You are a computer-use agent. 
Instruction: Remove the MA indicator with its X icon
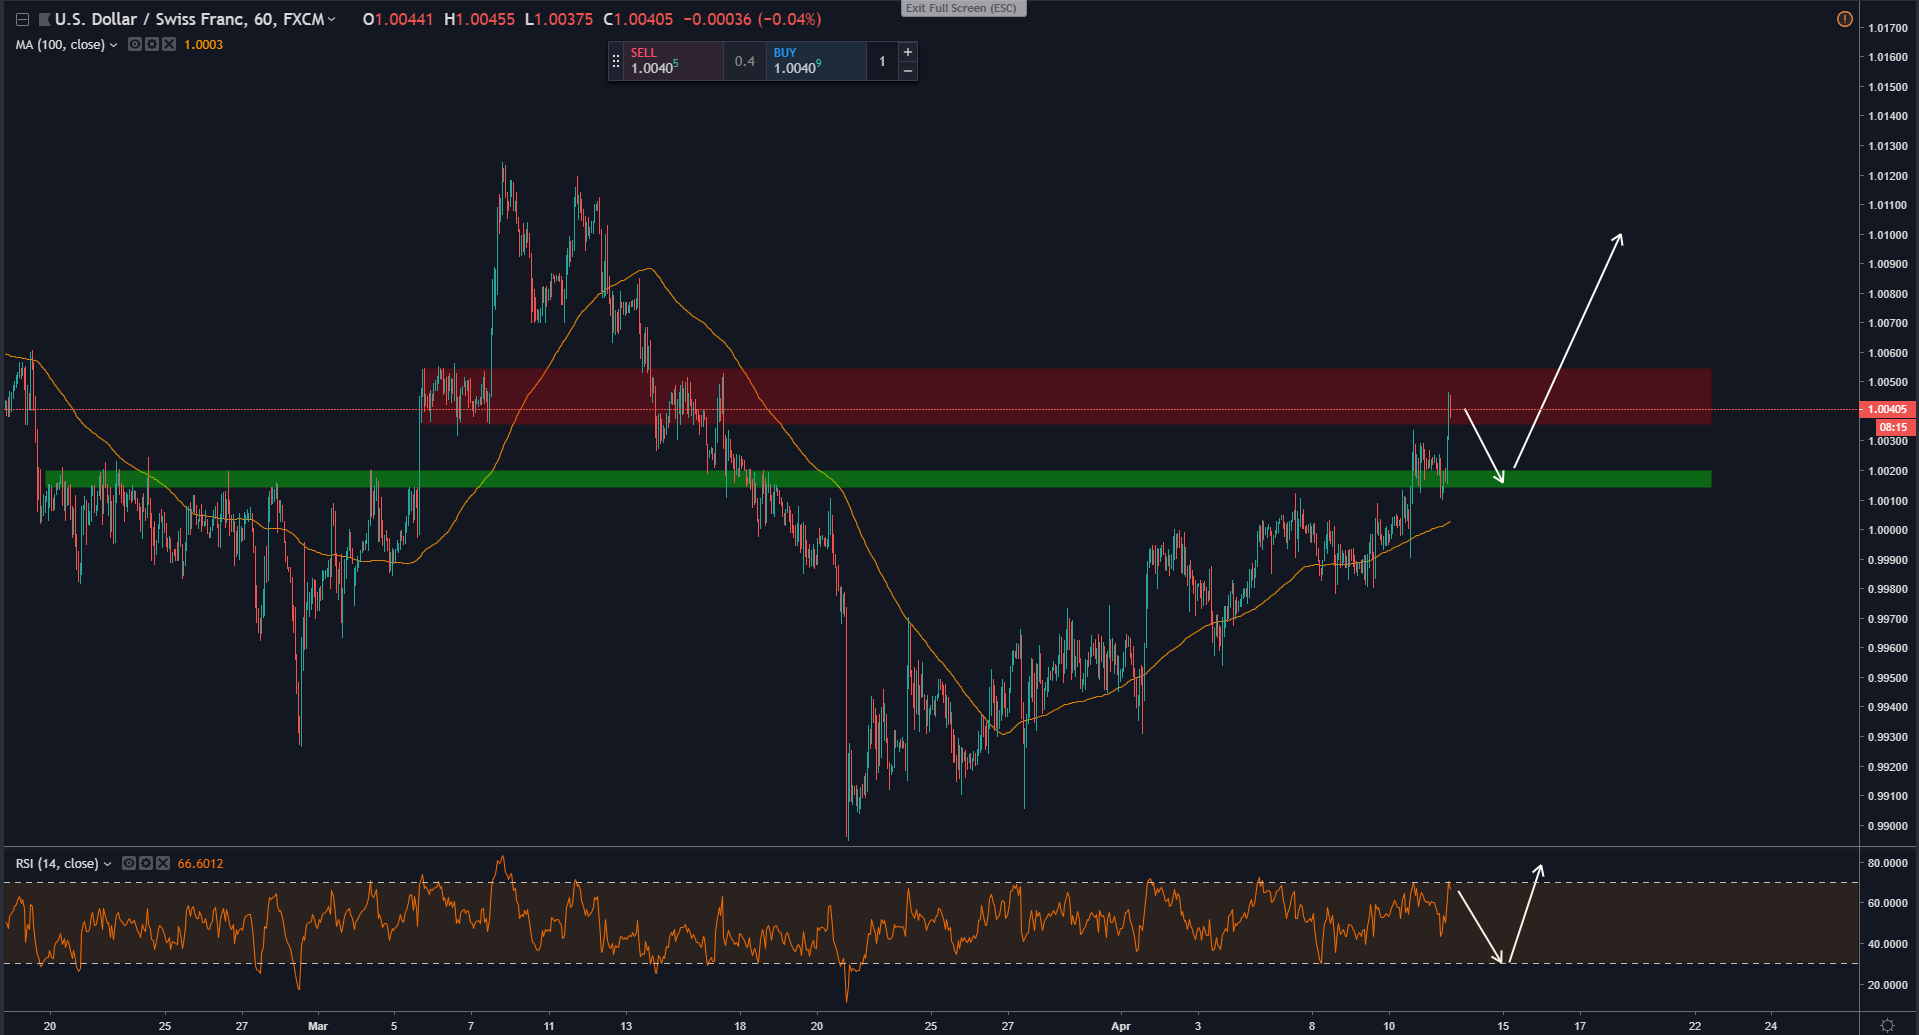tap(169, 44)
